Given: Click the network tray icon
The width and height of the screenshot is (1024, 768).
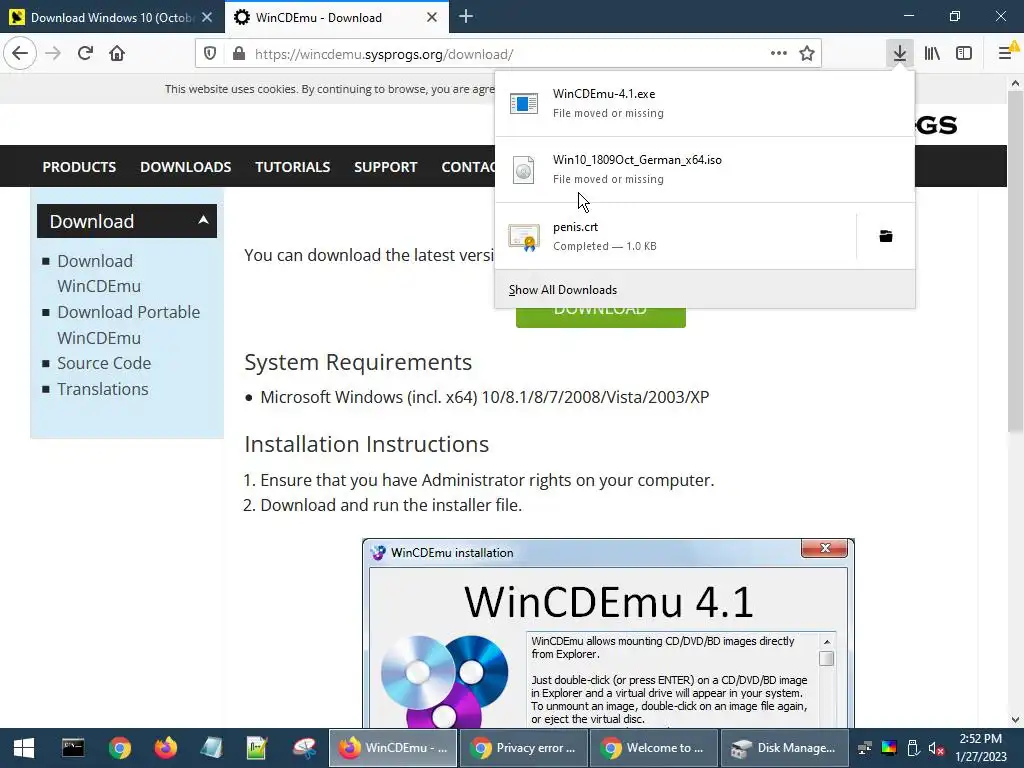Looking at the screenshot, I should click(865, 748).
